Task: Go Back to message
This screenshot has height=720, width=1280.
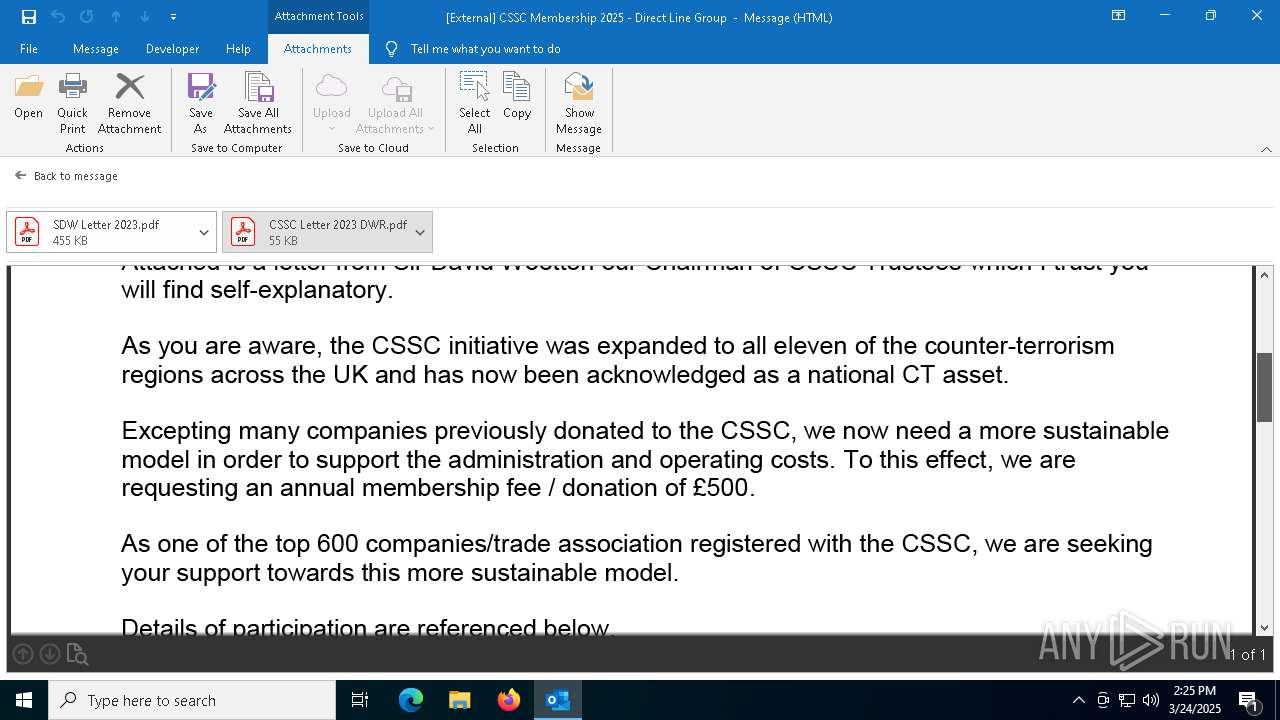Action: [x=66, y=176]
